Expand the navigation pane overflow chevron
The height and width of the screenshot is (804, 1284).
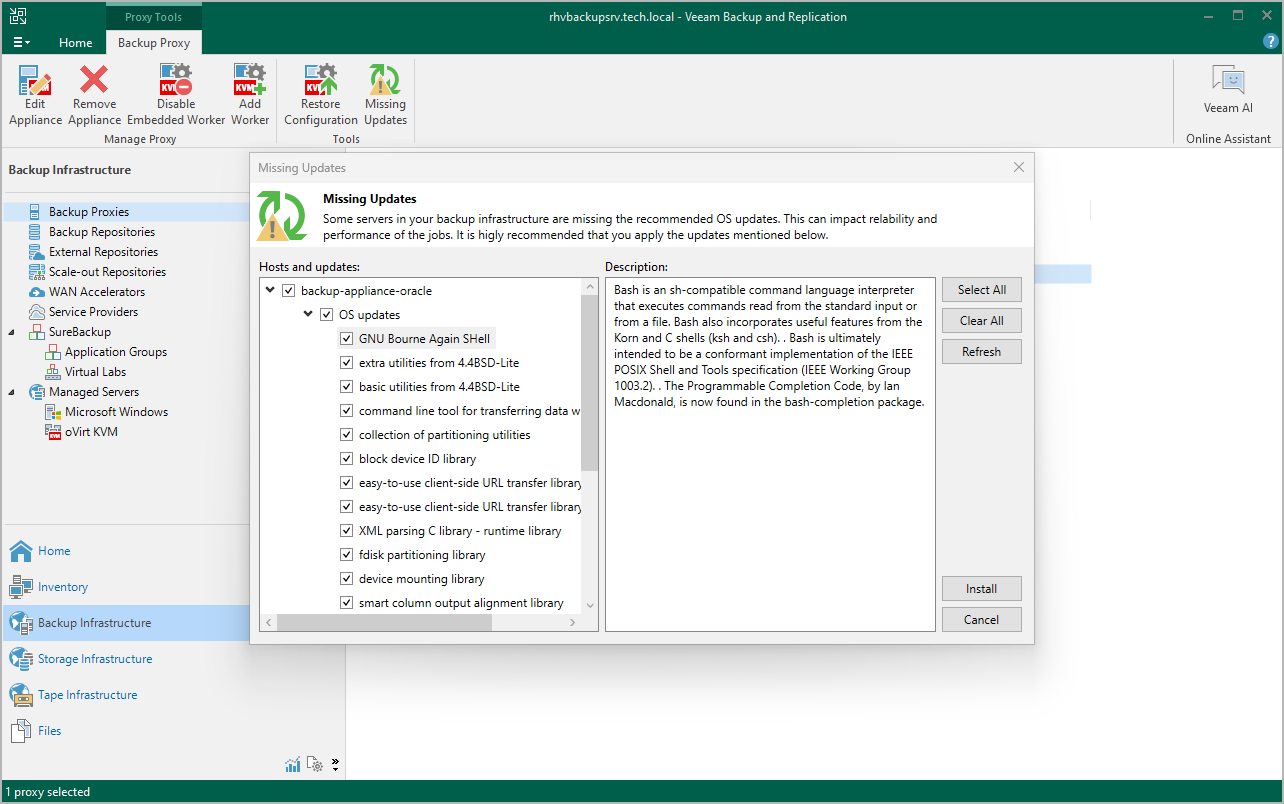[x=335, y=764]
